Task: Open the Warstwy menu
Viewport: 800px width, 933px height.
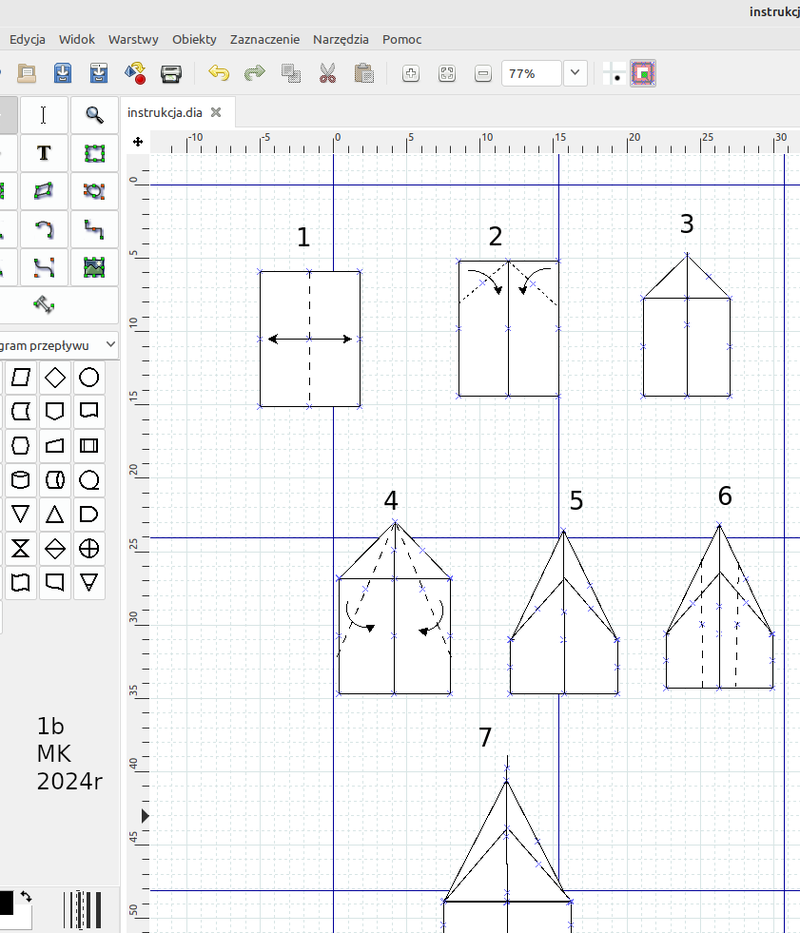Action: point(133,39)
